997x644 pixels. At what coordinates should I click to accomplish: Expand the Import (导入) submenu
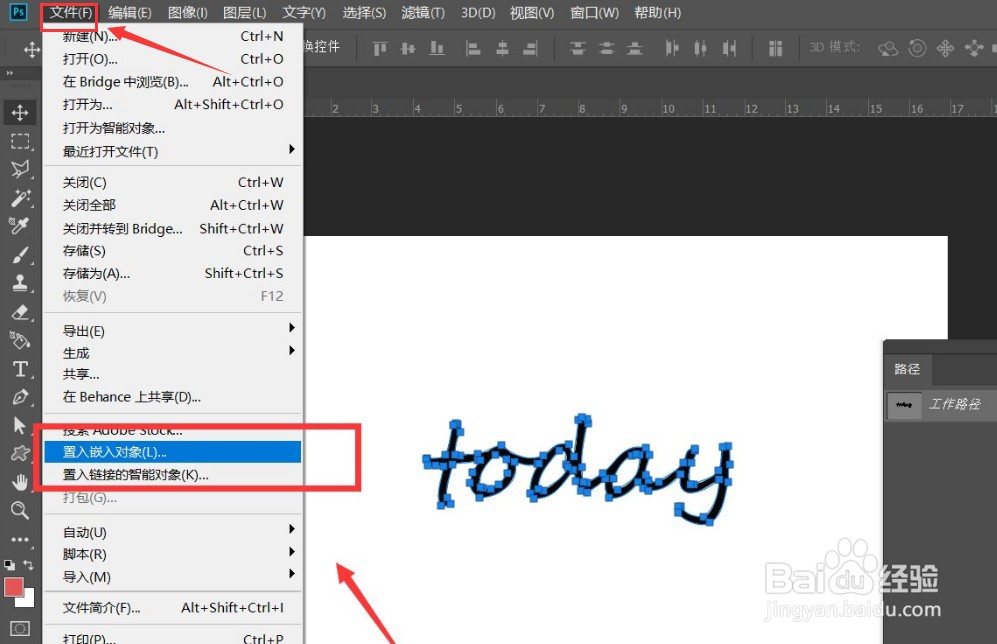click(x=173, y=577)
